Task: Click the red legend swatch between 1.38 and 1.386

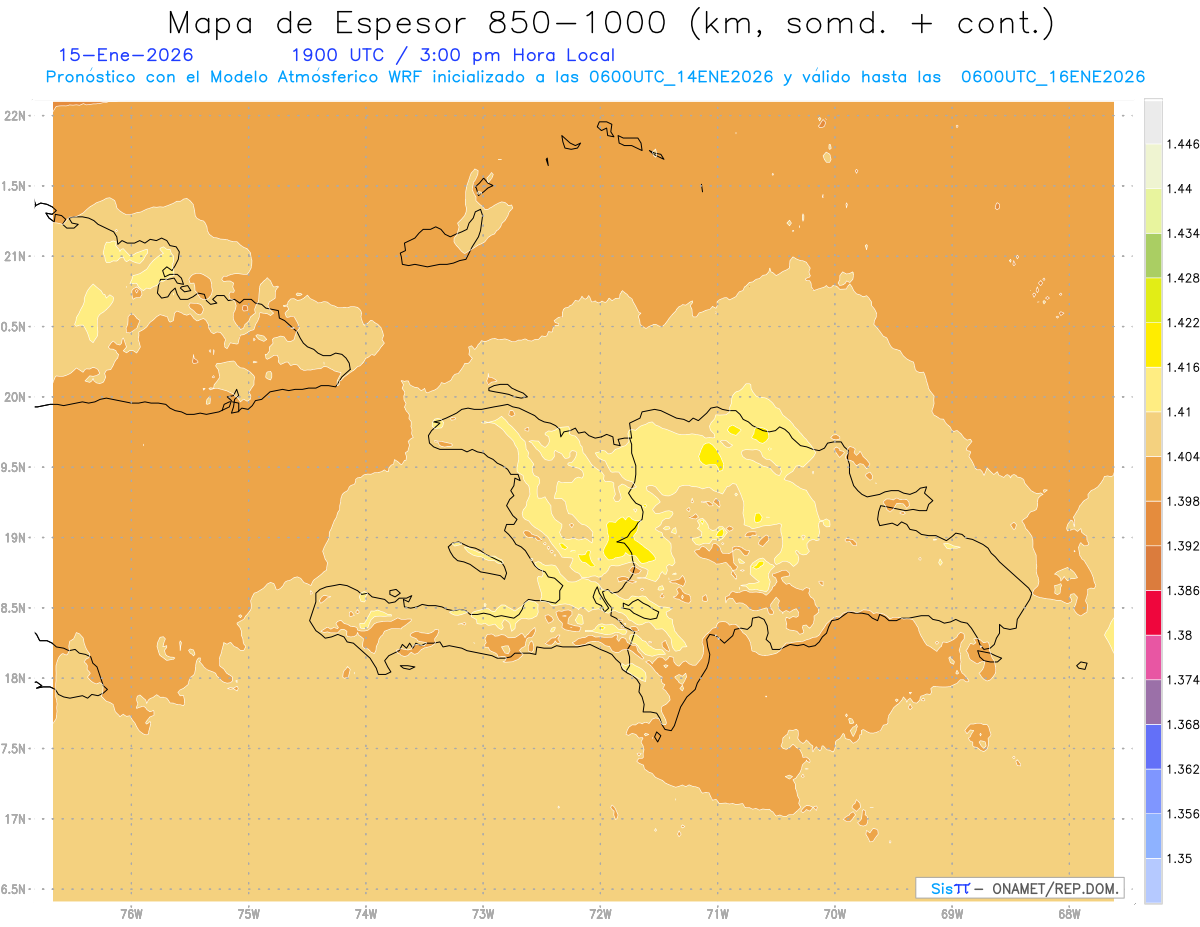Action: (1153, 612)
